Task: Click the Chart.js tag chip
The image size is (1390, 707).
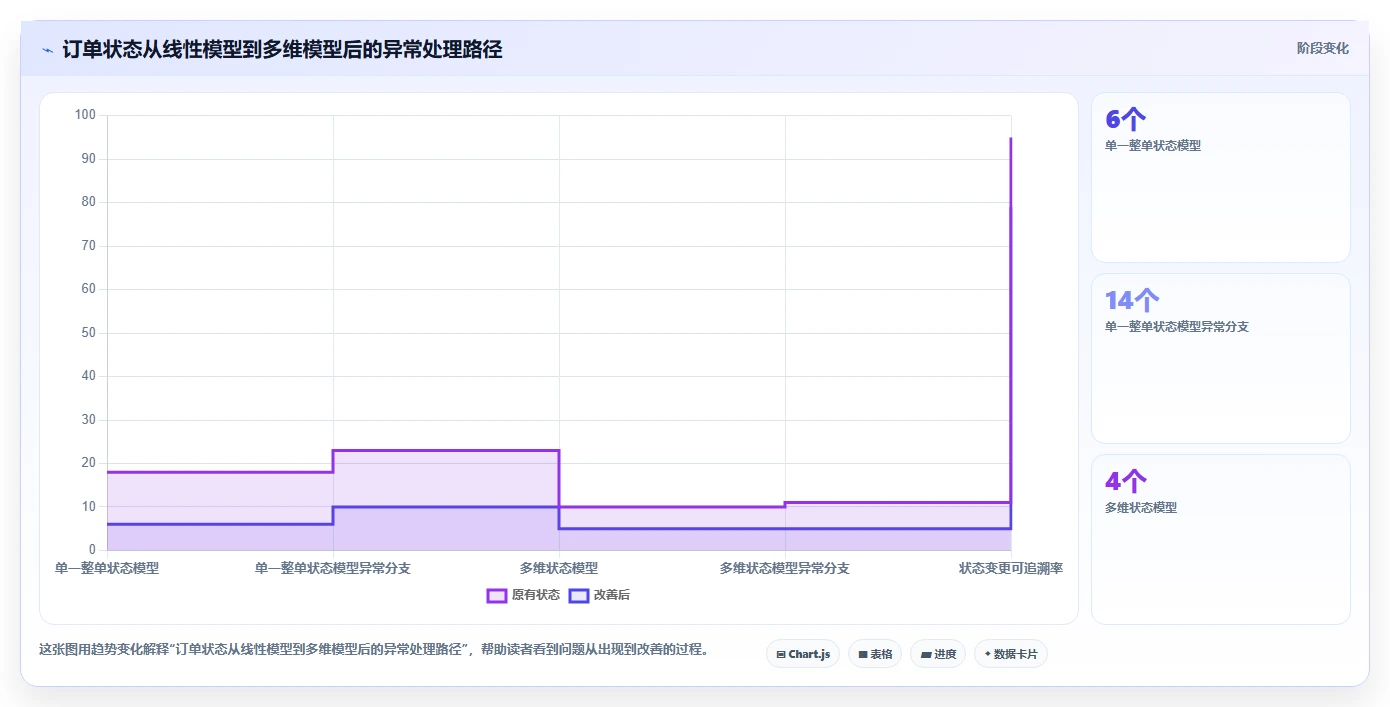Action: 803,654
